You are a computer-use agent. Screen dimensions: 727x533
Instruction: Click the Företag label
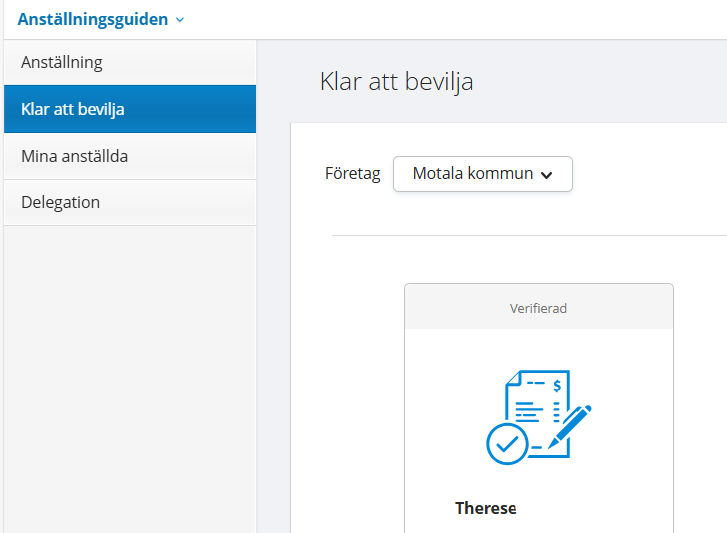tap(352, 173)
